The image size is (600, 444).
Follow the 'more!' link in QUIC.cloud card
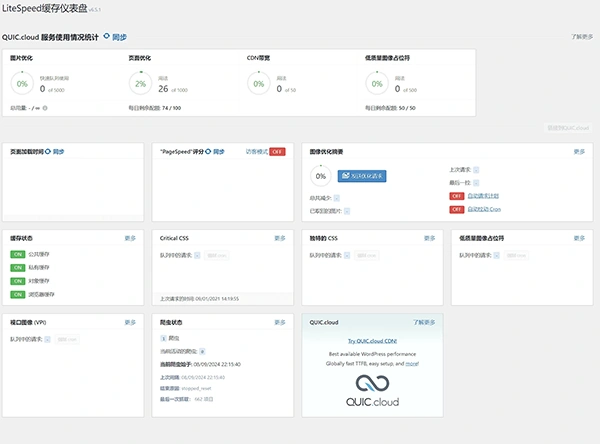point(412,364)
